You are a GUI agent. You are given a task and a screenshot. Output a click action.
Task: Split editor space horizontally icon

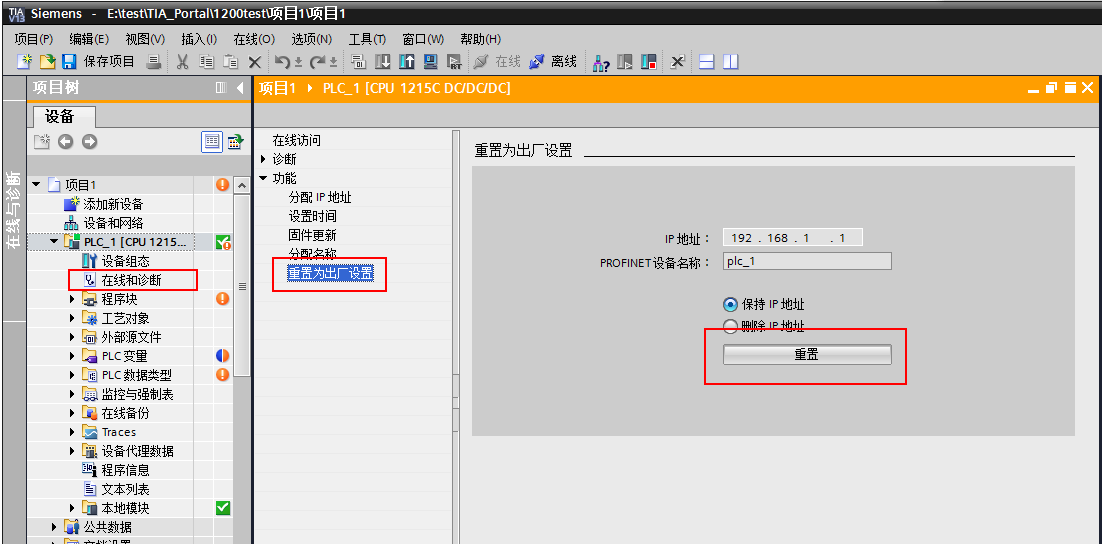[x=707, y=62]
